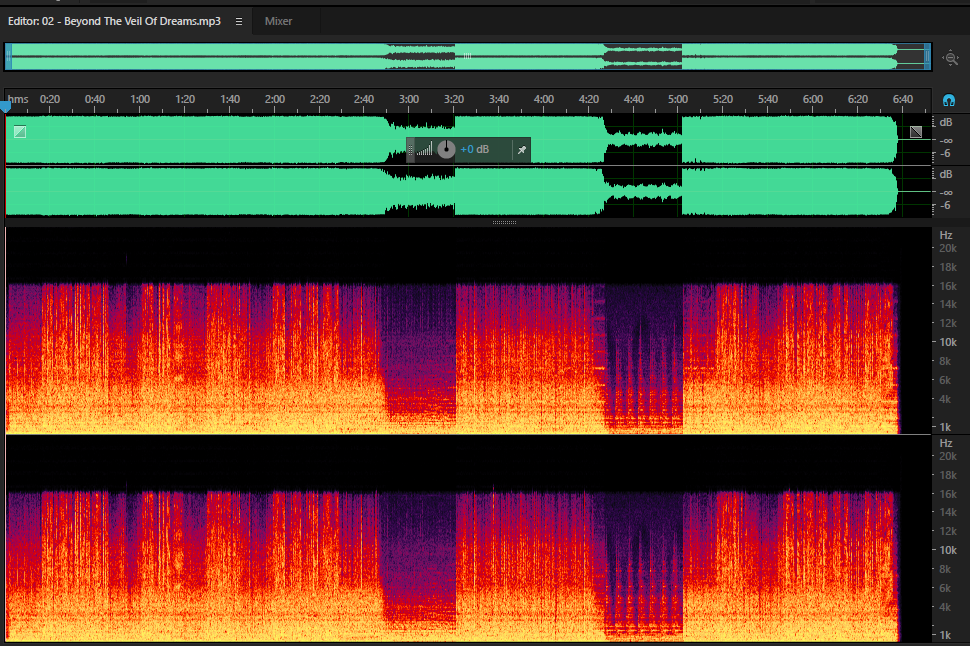The height and width of the screenshot is (646, 970).
Task: Click the 1:00 mark on the time ruler
Action: pos(140,99)
